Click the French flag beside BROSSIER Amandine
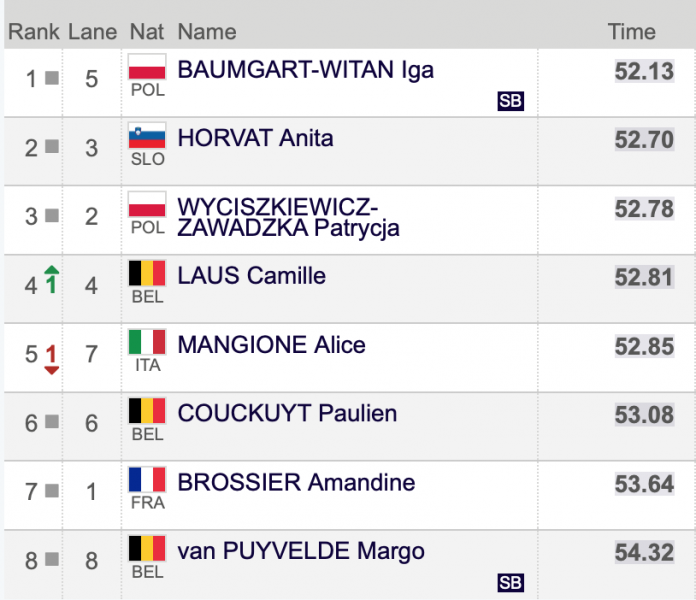The width and height of the screenshot is (696, 600). pyautogui.click(x=147, y=480)
